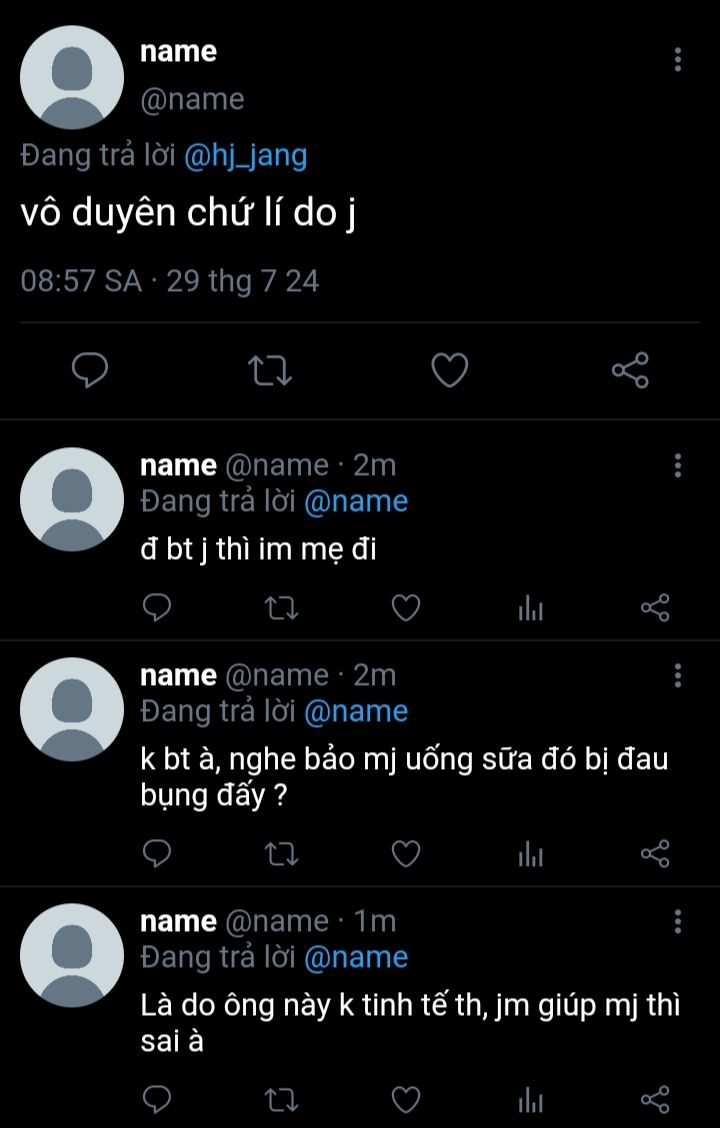Click the @hj_jang mention link

coord(246,156)
